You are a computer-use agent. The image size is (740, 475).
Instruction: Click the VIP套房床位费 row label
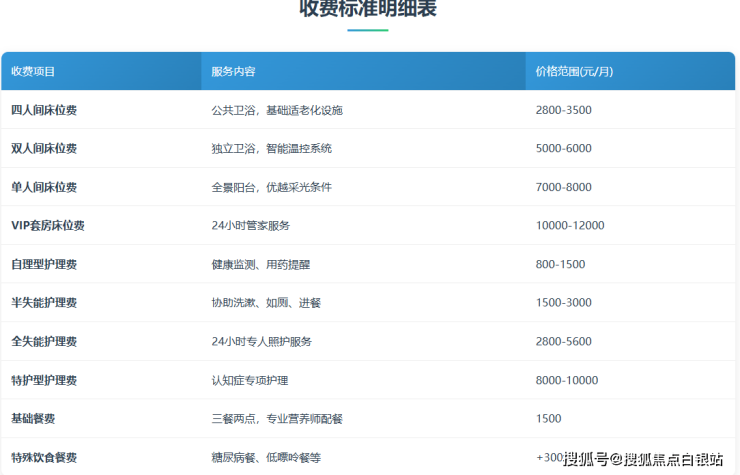pyautogui.click(x=48, y=226)
